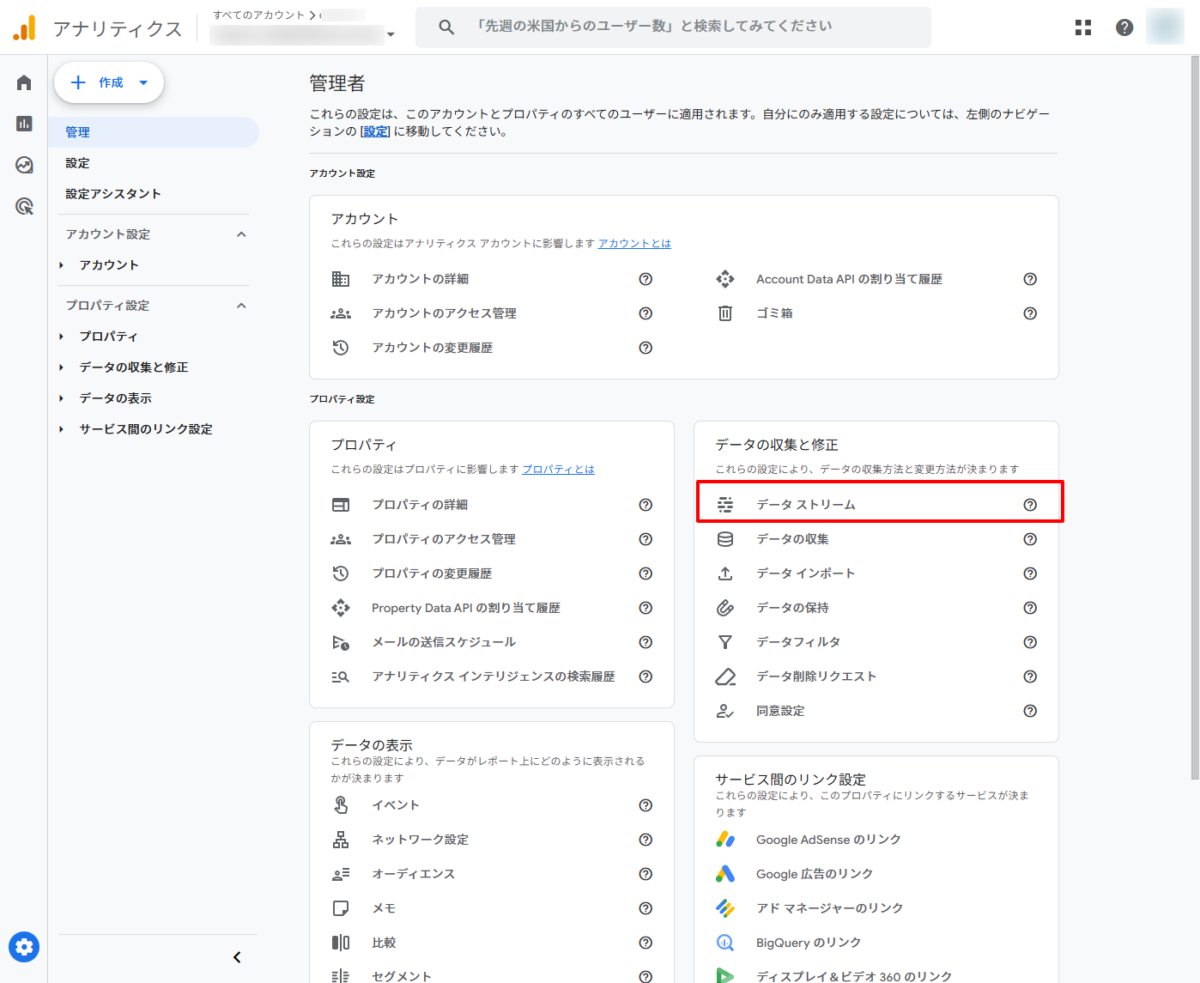
Task: Select 管理 in the sidebar menu
Action: [x=78, y=132]
